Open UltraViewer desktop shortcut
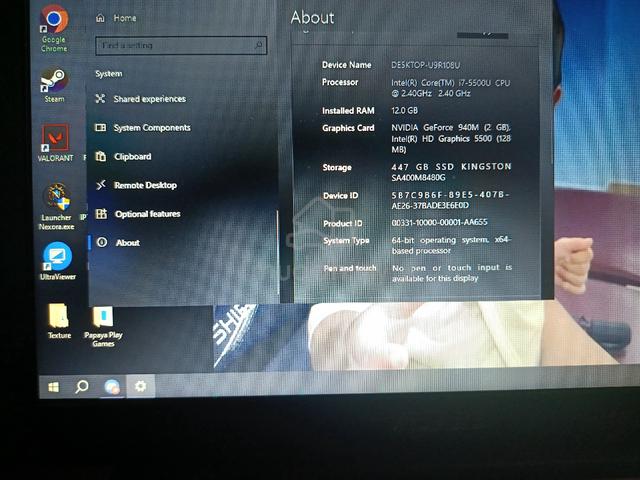The image size is (640, 480). pos(58,261)
